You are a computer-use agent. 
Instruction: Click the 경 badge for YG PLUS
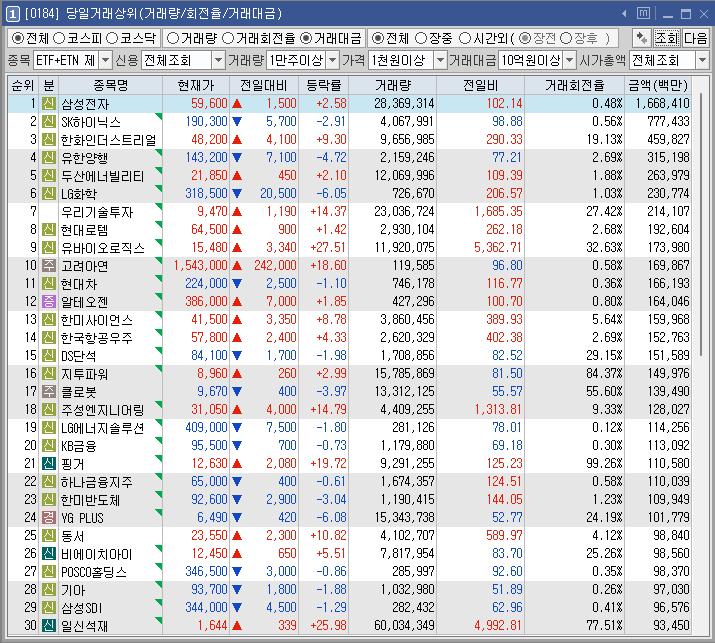[x=48, y=518]
